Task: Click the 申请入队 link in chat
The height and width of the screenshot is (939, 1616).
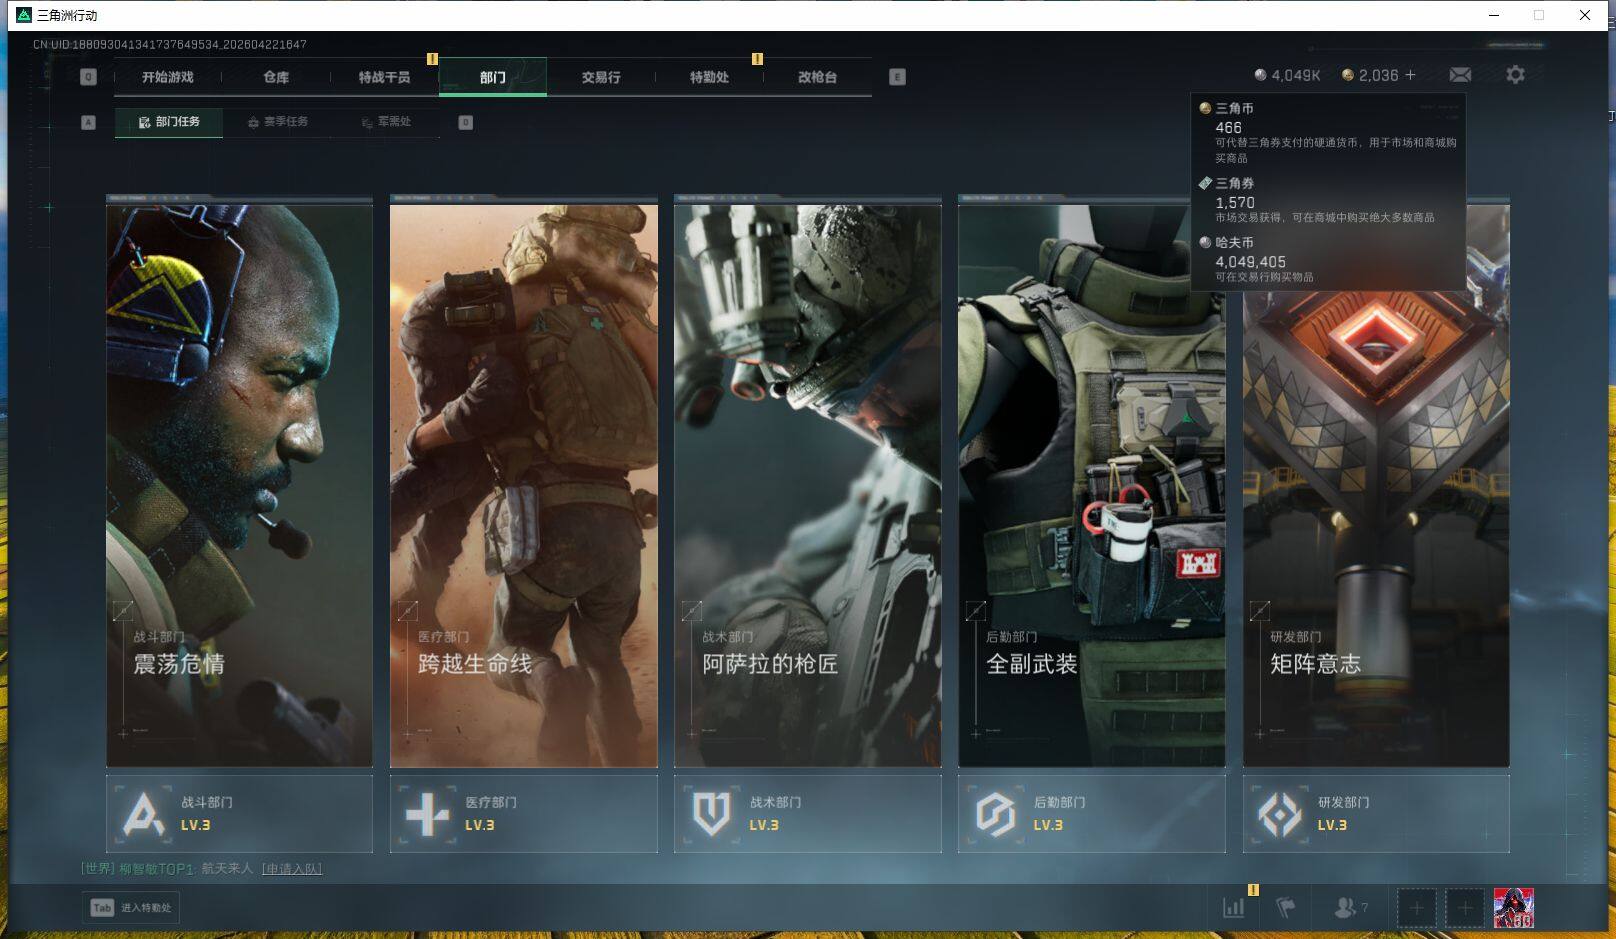Action: pos(292,869)
